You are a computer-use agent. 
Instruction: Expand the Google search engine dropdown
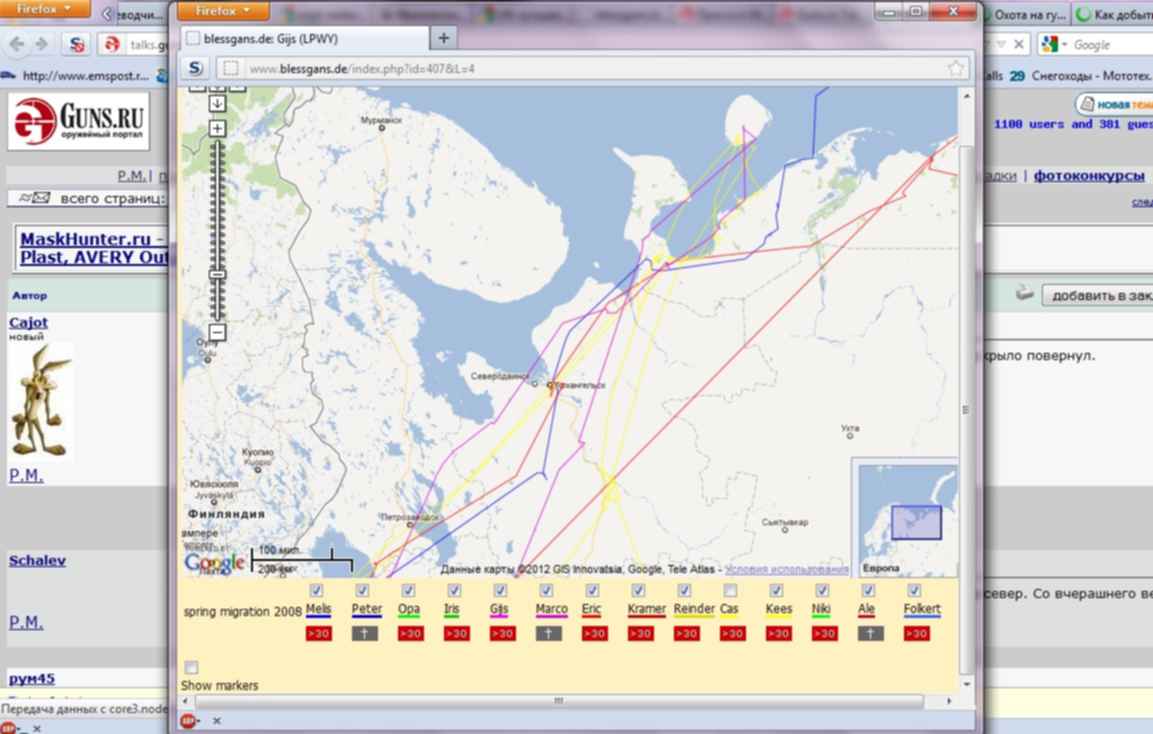1055,45
